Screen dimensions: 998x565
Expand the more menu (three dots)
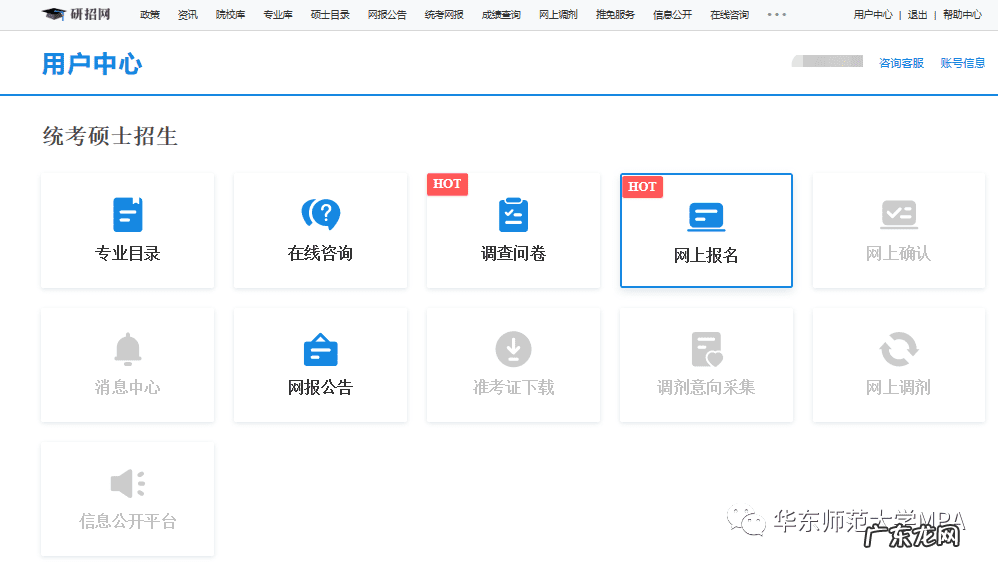(777, 15)
